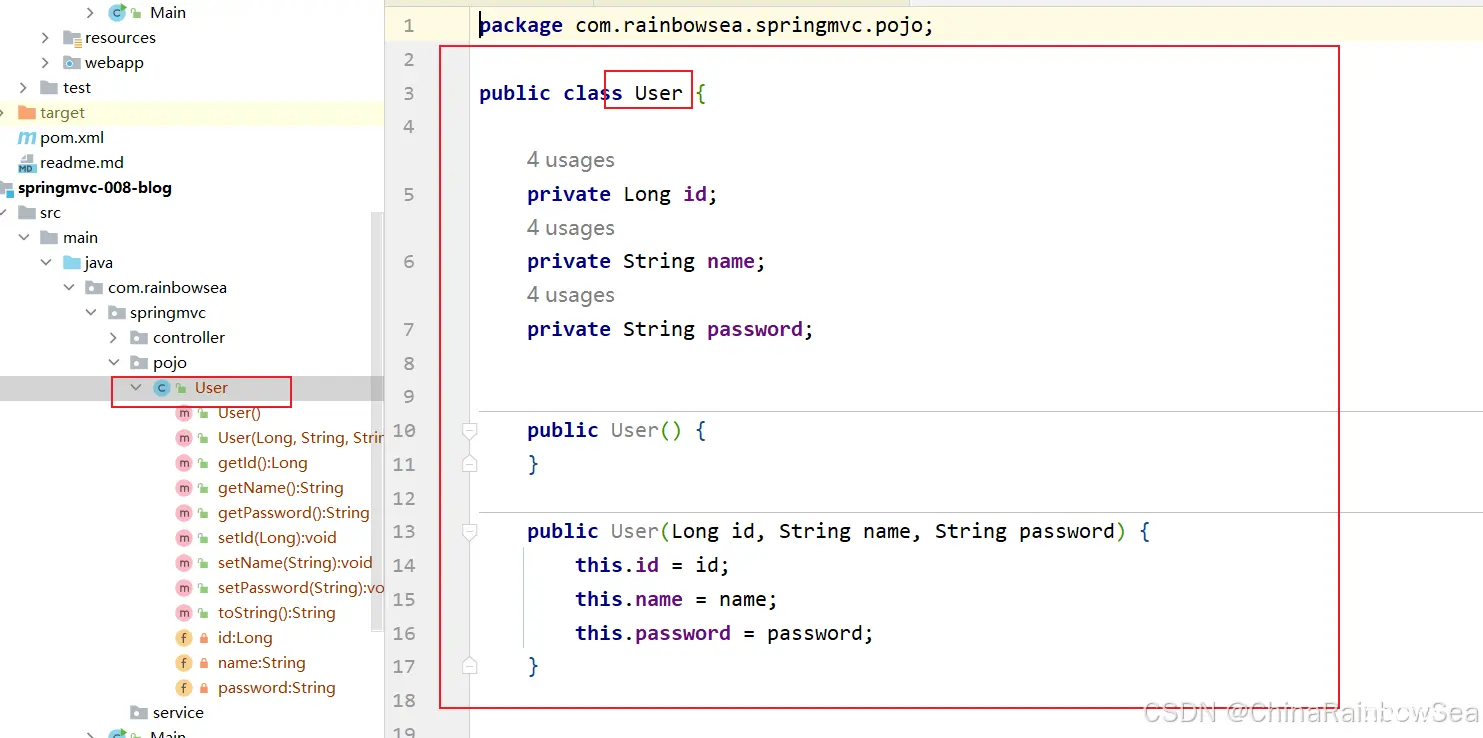Screen dimensions: 1483x738
Task: Click the User class icon in tree
Action: point(162,388)
